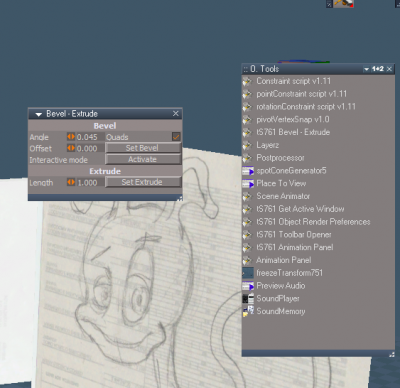
Task: Click the Tools panel resize grip
Action: tap(392, 354)
